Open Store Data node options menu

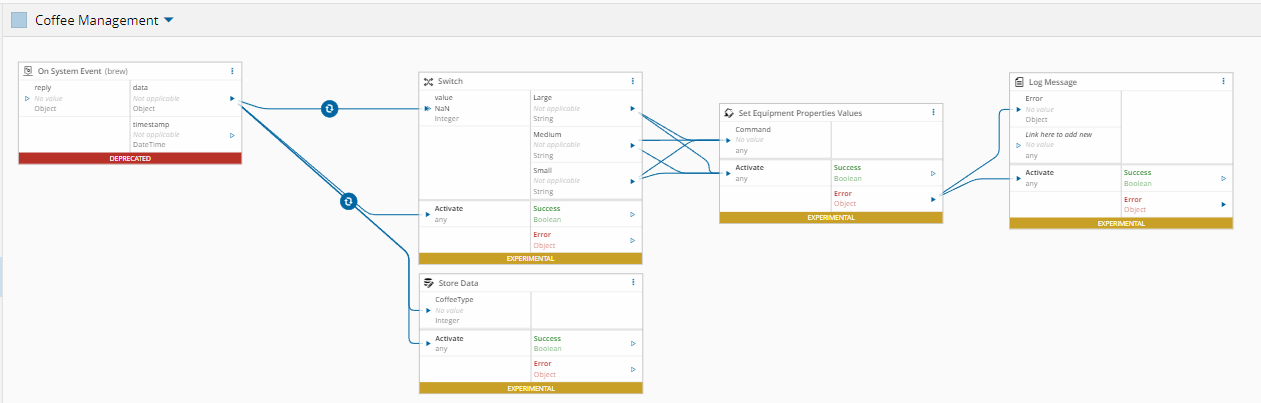[632, 283]
